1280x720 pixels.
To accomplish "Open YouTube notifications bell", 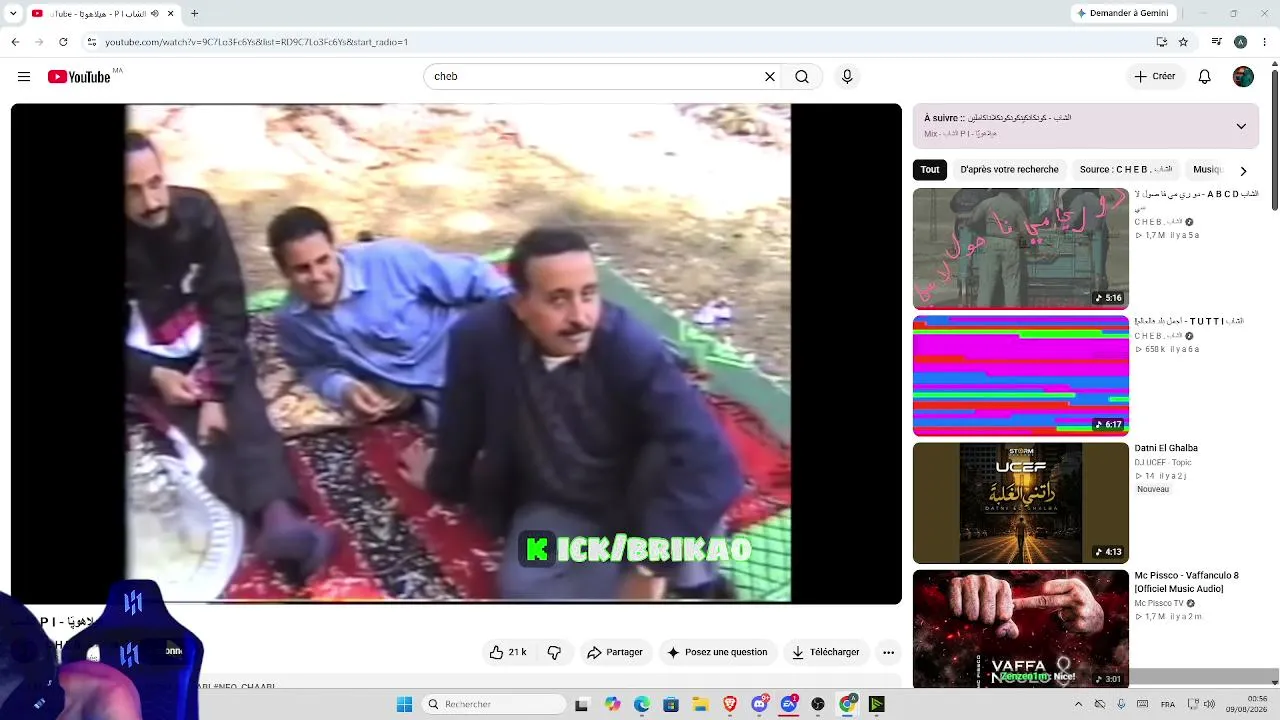I will point(1205,77).
